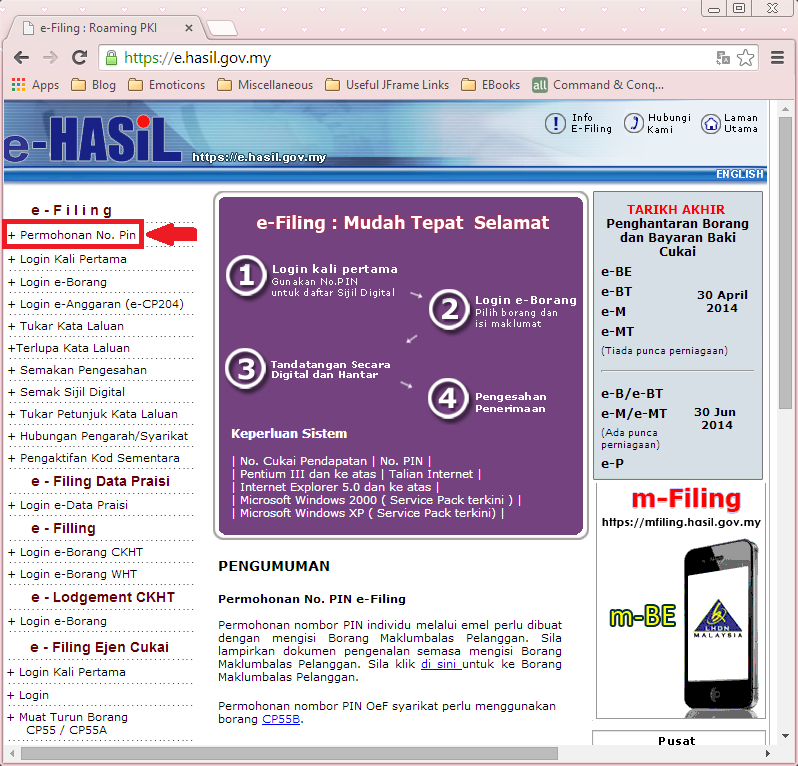The width and height of the screenshot is (798, 766).
Task: Go to Laman Utama home icon
Action: click(710, 123)
